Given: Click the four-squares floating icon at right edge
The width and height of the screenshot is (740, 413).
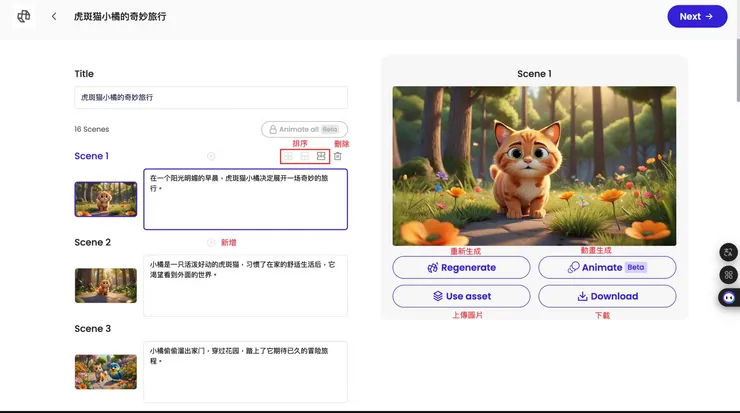Looking at the screenshot, I should [x=729, y=275].
